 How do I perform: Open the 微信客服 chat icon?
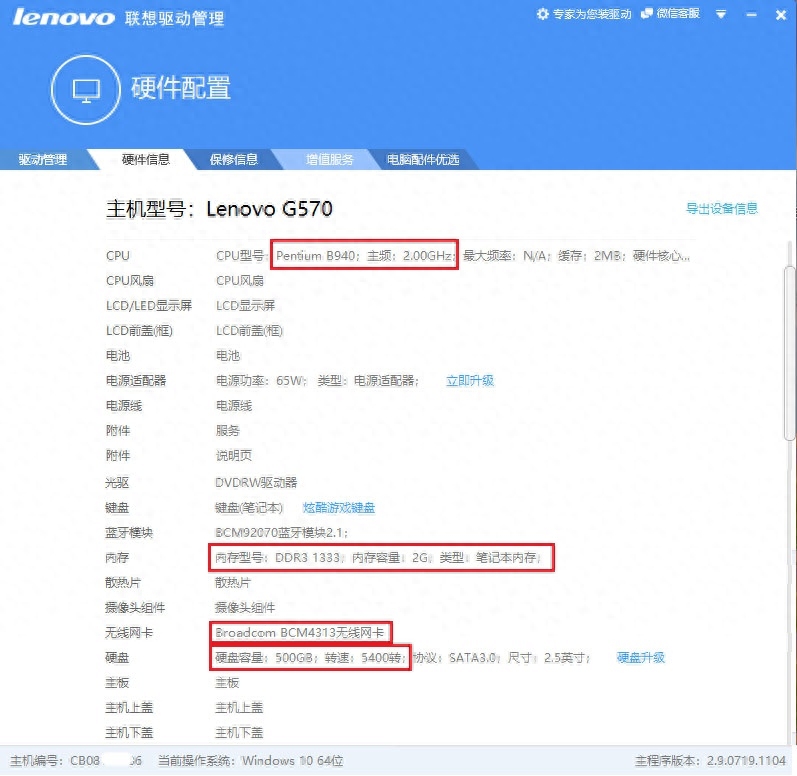tap(646, 13)
